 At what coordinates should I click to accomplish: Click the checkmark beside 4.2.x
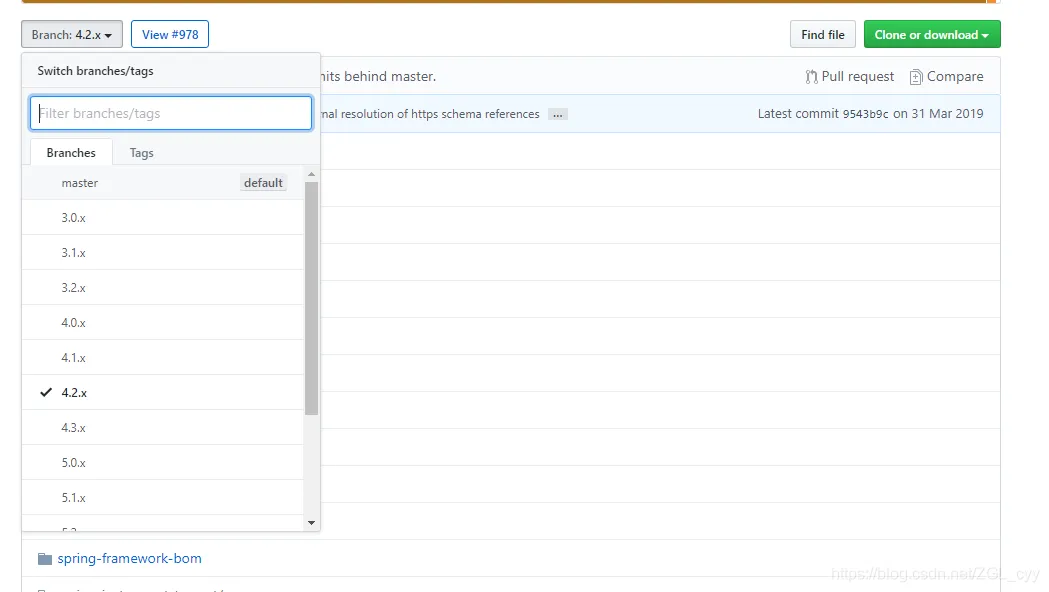46,393
